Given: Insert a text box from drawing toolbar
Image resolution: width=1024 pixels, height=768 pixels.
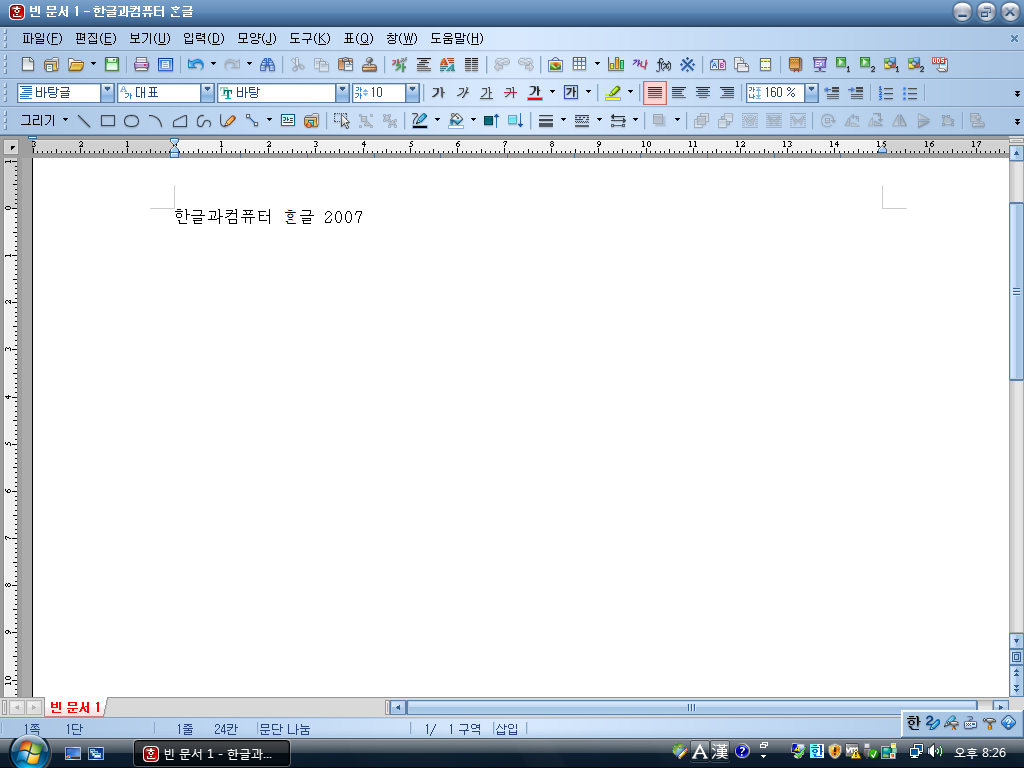Looking at the screenshot, I should pos(287,121).
